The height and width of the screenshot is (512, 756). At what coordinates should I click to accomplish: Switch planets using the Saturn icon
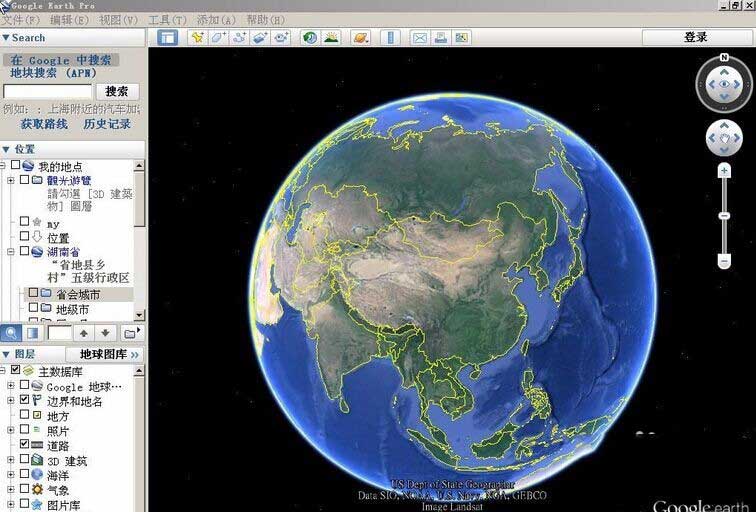[x=361, y=38]
